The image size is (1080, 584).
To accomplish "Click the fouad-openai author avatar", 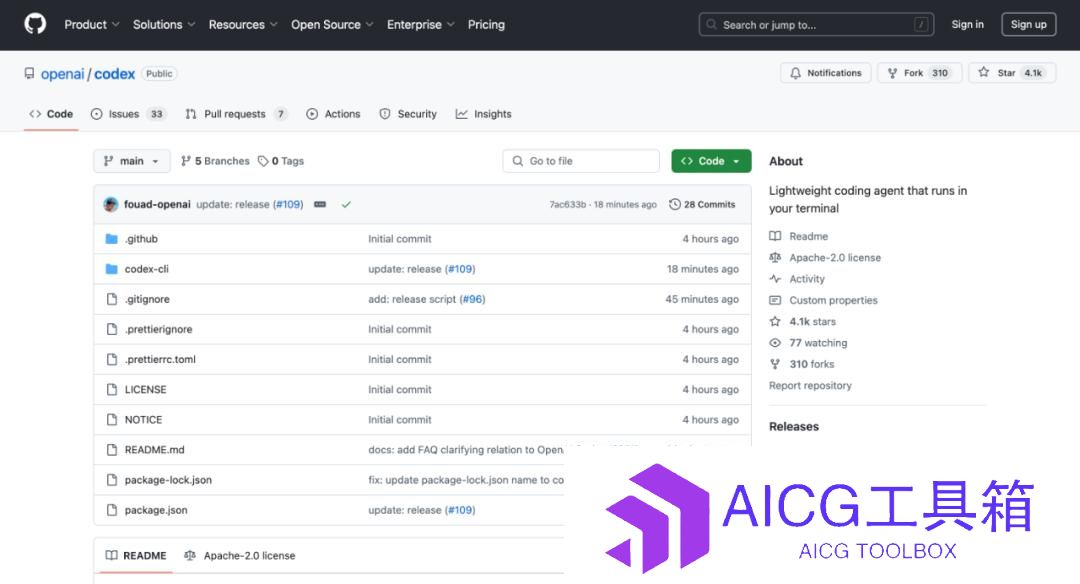I will click(111, 205).
